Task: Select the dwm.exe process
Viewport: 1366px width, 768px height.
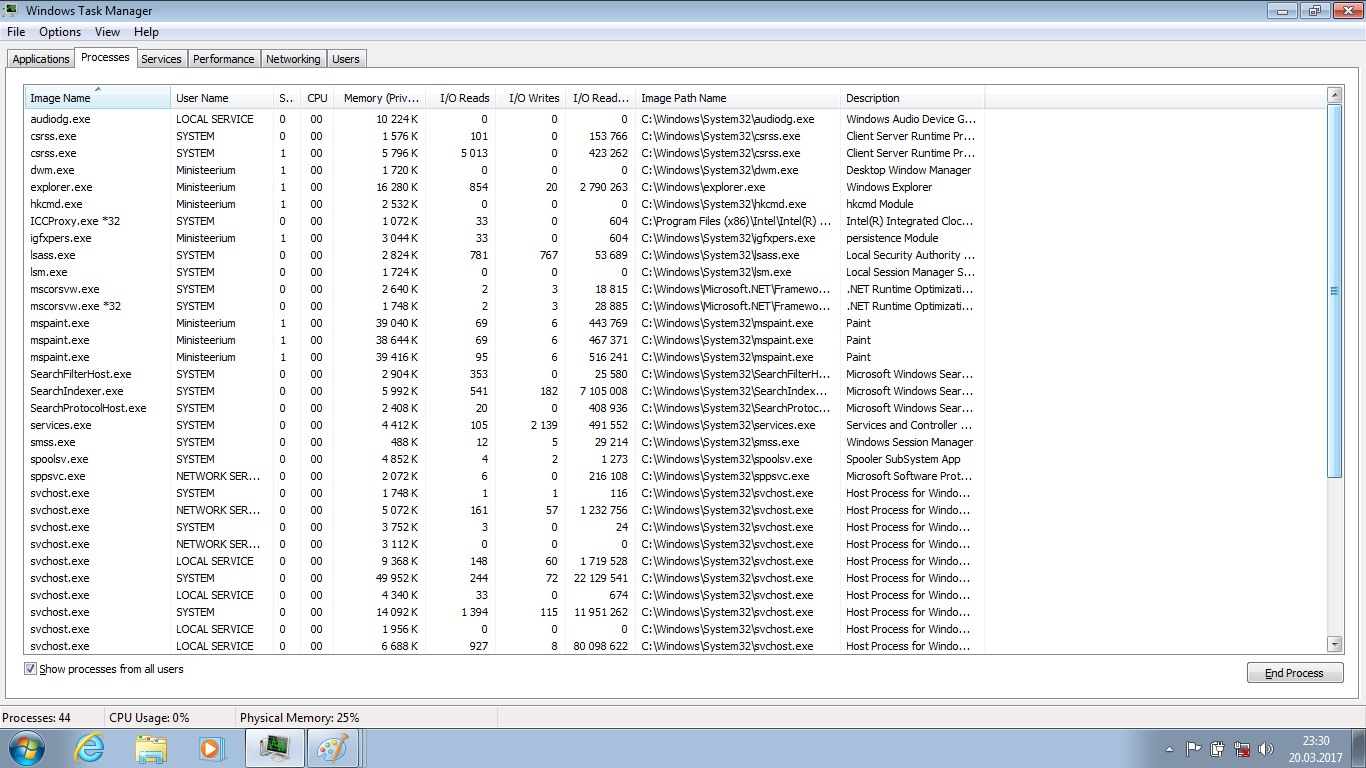Action: pos(505,170)
